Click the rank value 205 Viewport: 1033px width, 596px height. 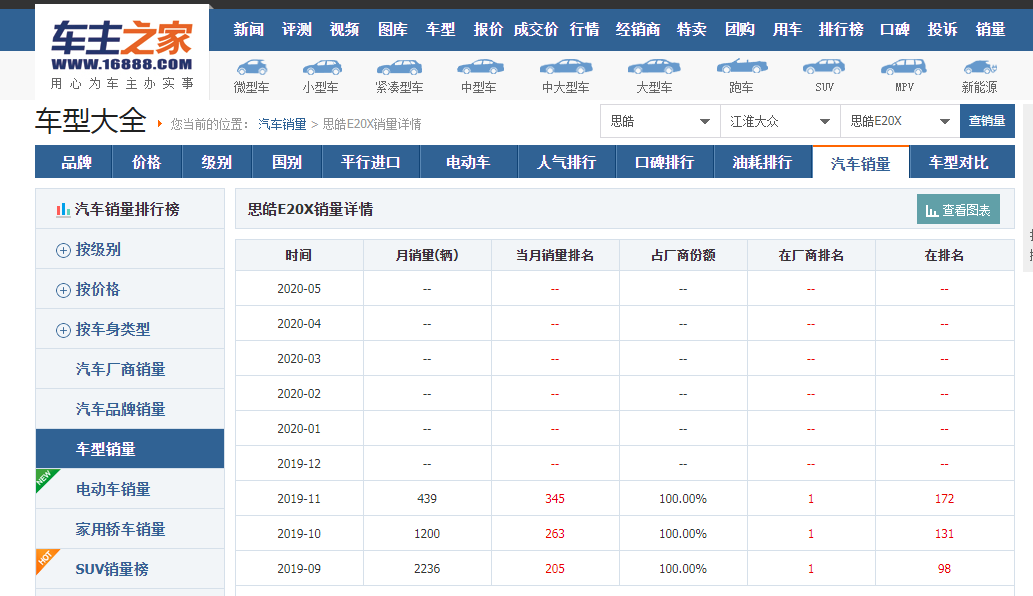555,568
